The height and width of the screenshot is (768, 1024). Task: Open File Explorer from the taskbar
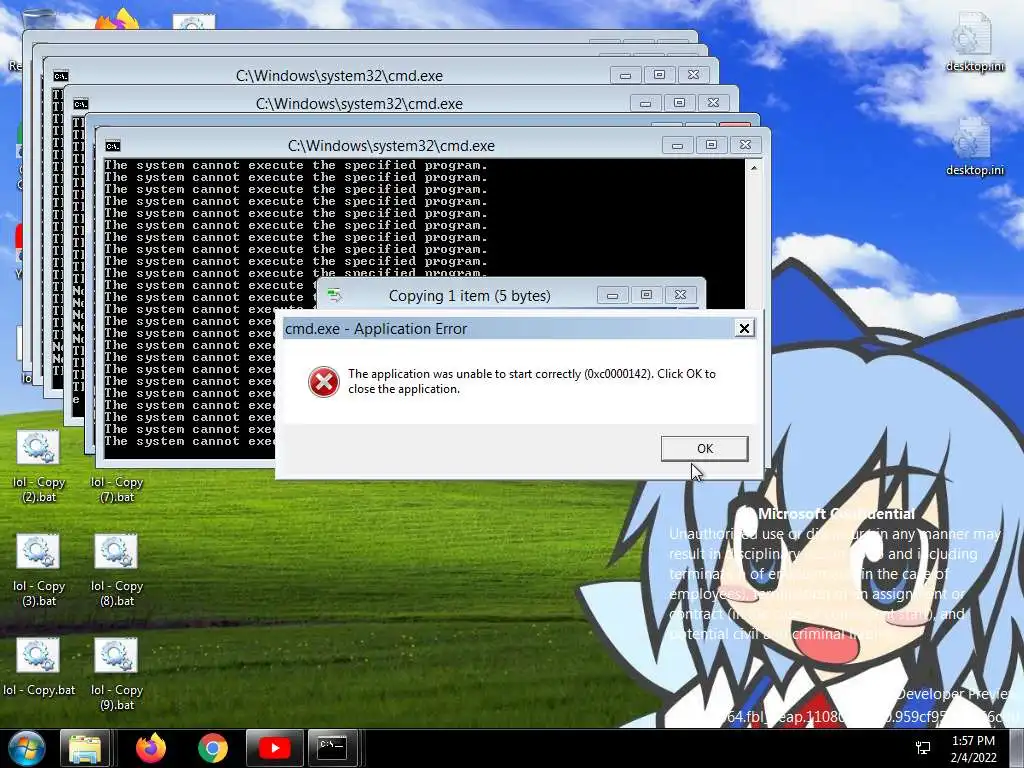coord(85,748)
